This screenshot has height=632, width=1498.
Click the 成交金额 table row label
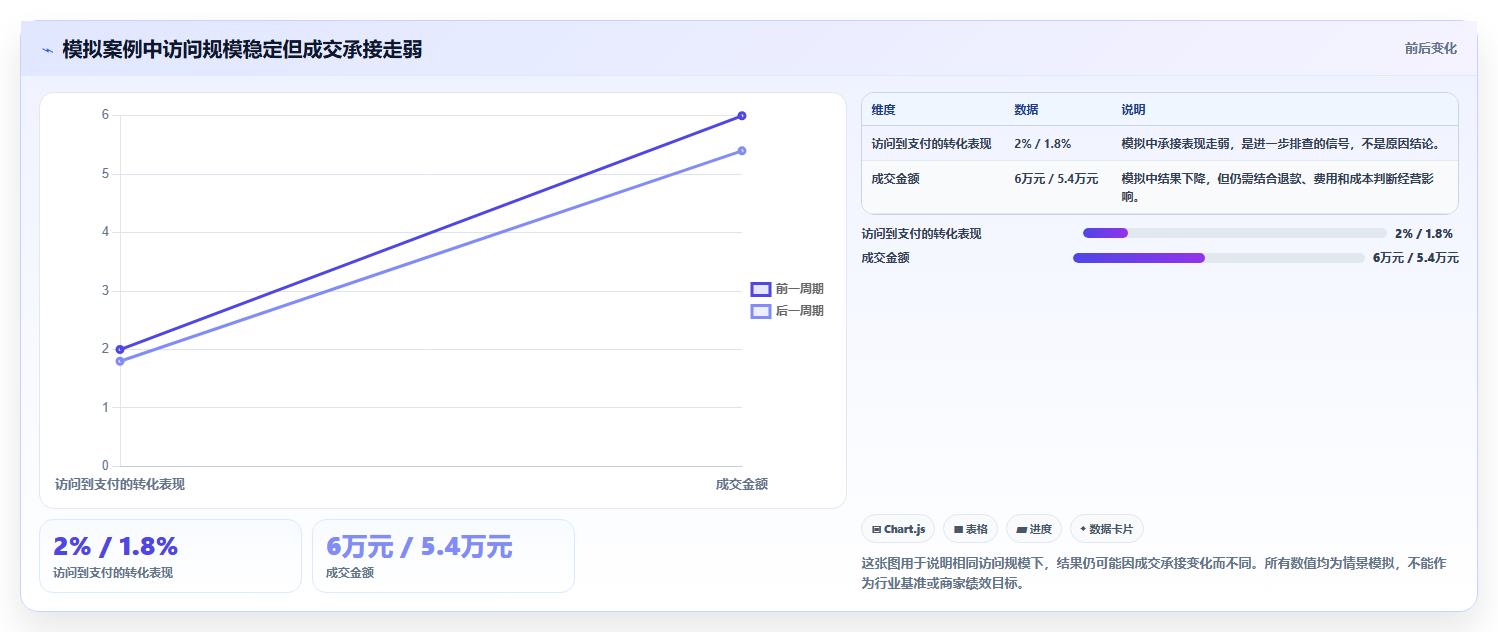[896, 179]
